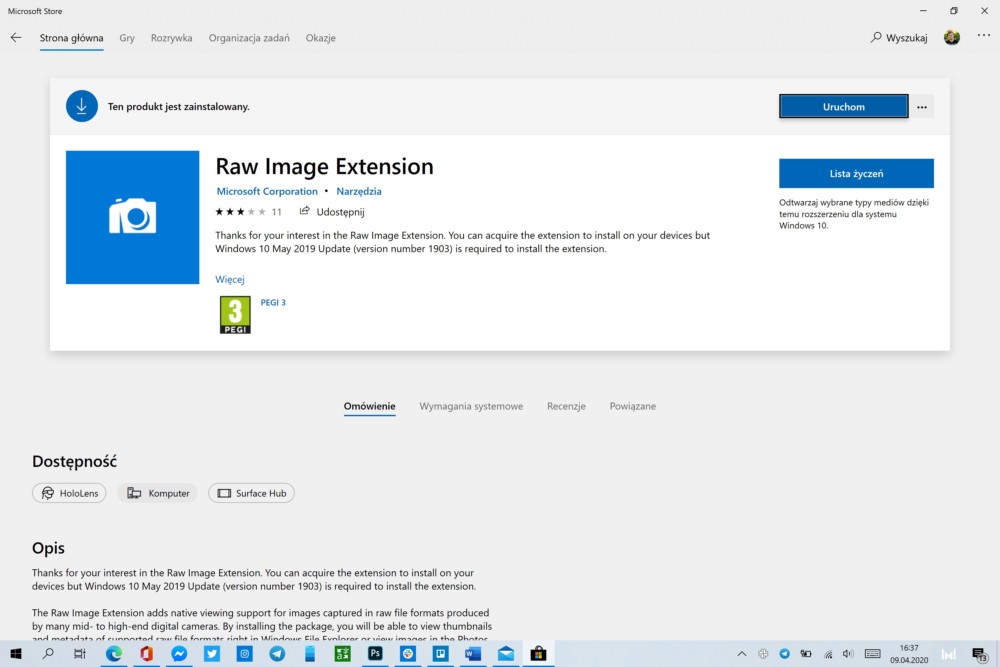Open network Wi-Fi tray icon
This screenshot has width=1000, height=667.
point(828,654)
